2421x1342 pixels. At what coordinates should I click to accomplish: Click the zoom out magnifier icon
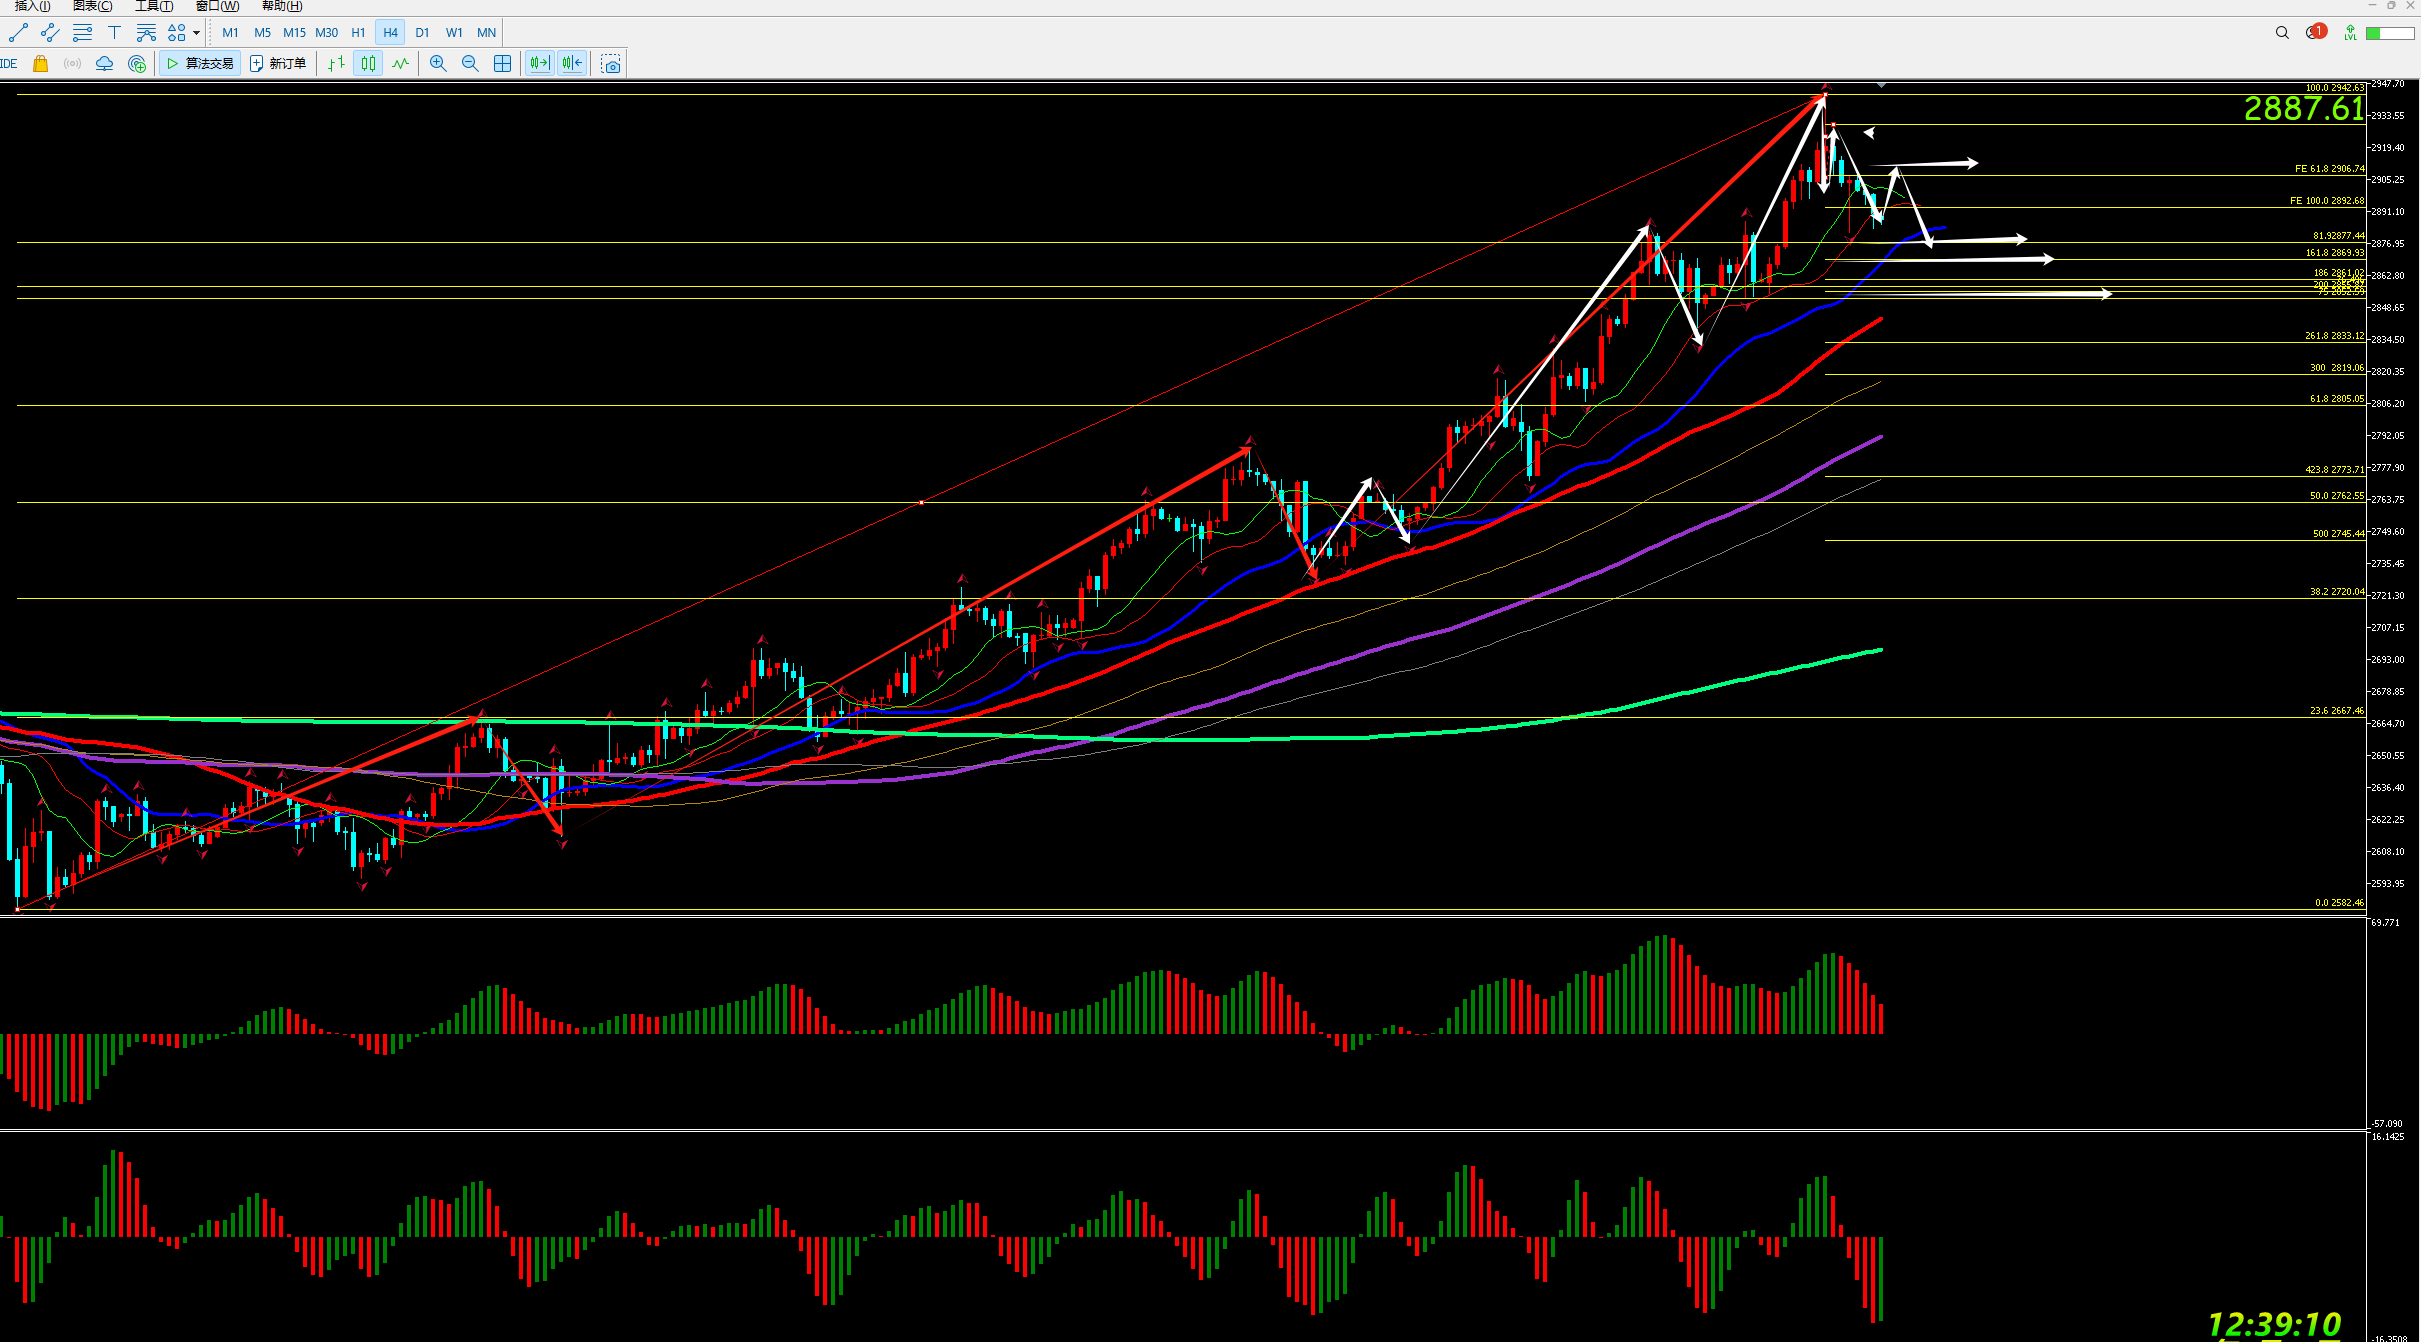tap(470, 64)
